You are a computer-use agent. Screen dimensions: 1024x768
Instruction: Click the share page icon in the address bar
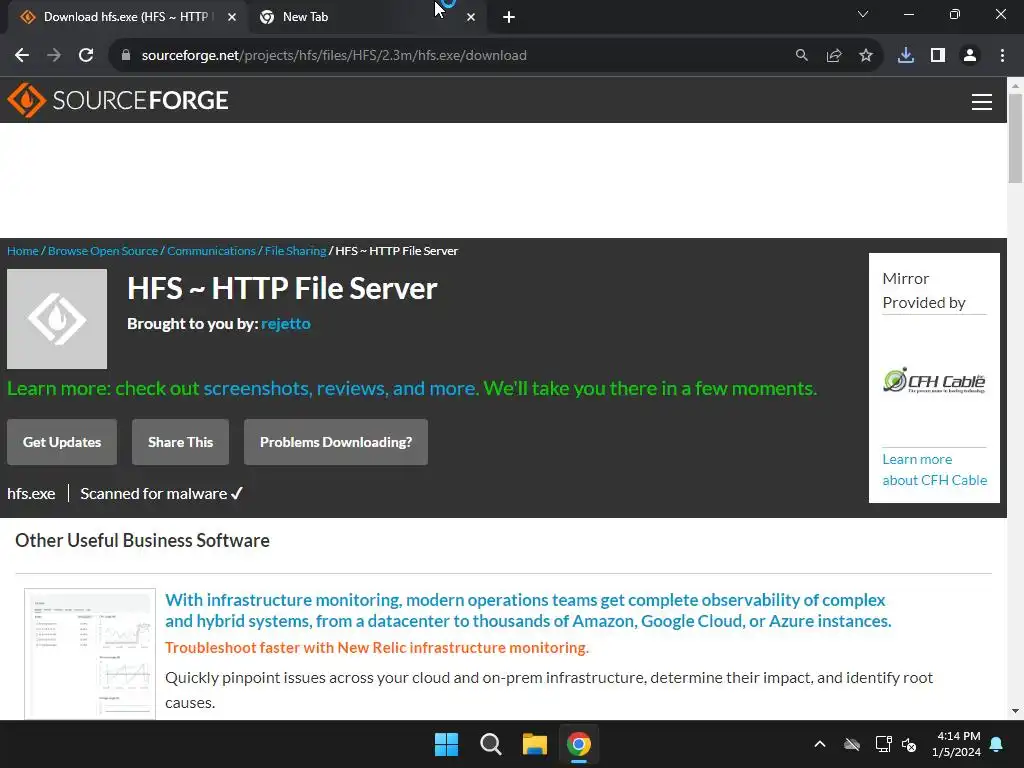(x=834, y=56)
